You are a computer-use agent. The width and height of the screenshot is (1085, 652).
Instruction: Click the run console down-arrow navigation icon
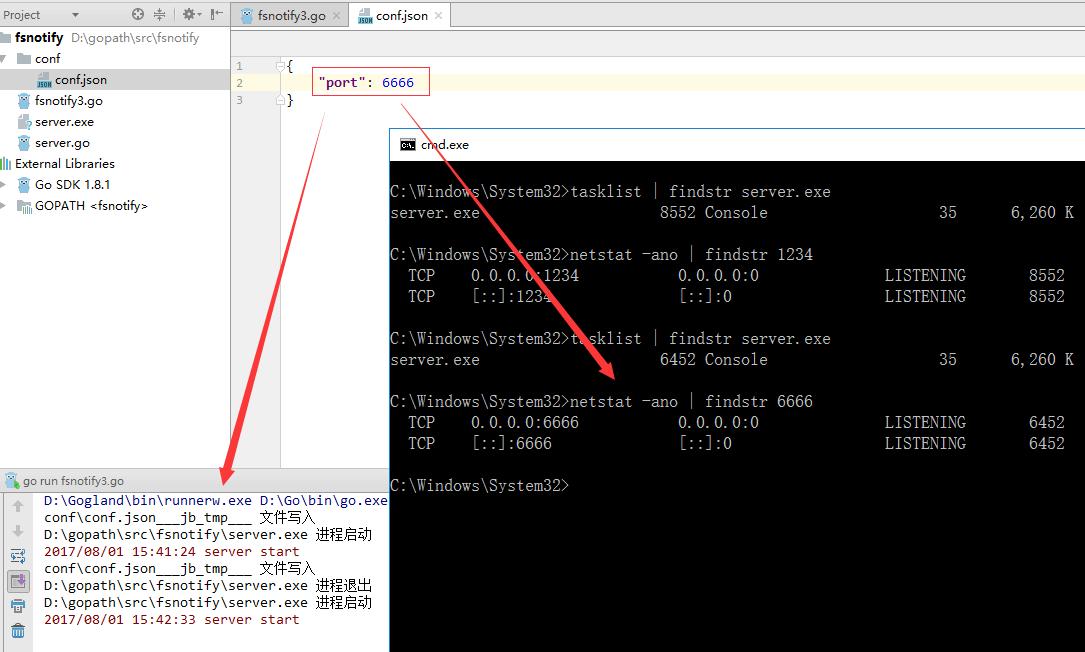pyautogui.click(x=18, y=529)
